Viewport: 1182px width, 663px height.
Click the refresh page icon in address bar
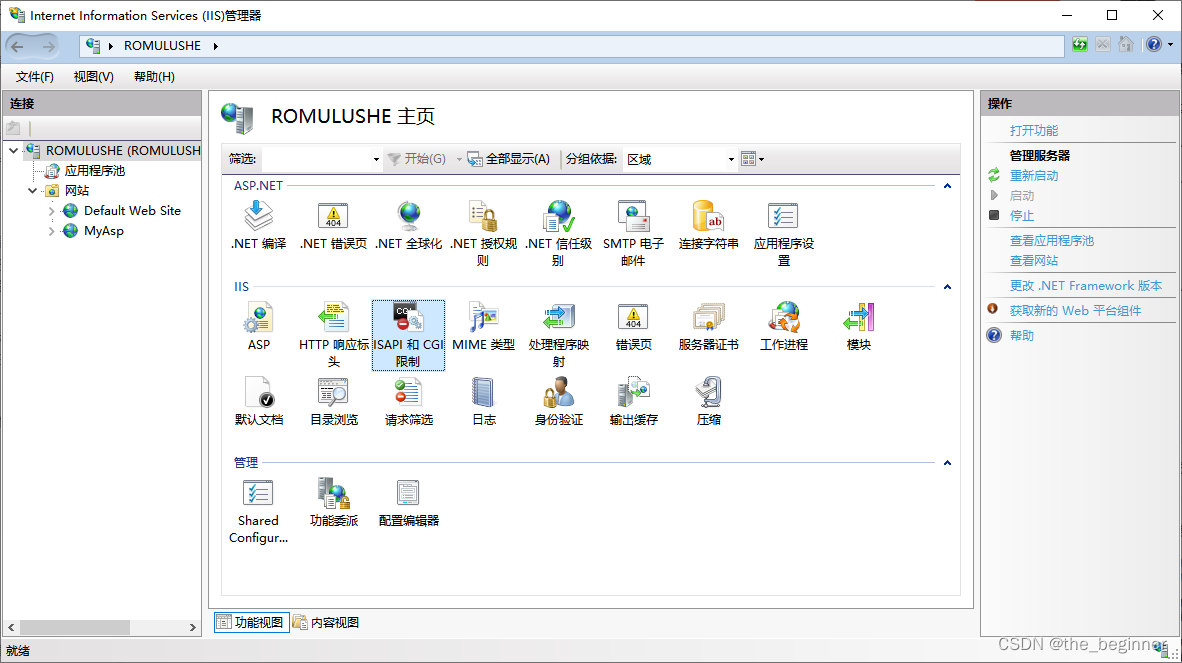point(1079,44)
